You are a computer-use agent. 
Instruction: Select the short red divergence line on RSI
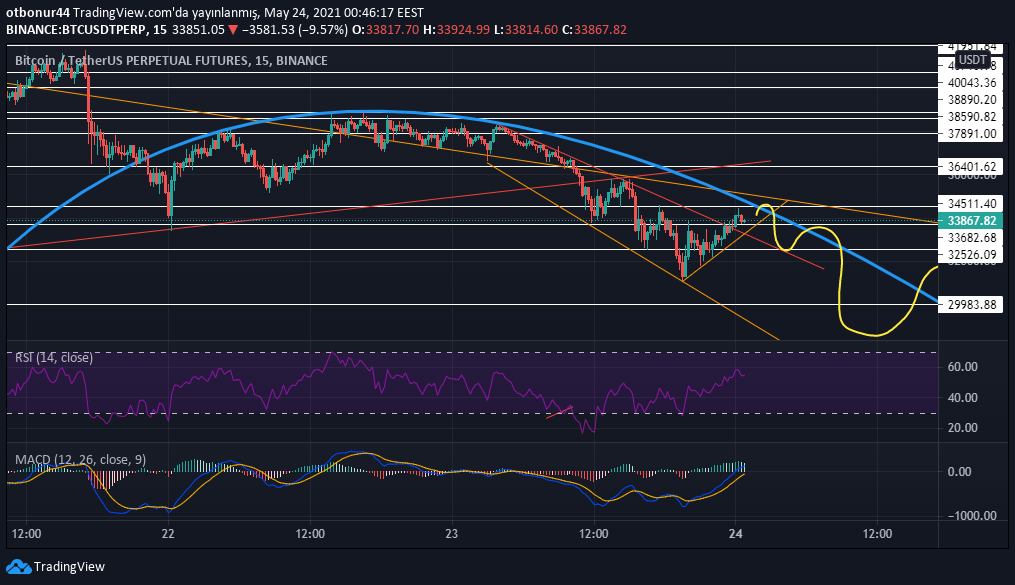pos(559,412)
